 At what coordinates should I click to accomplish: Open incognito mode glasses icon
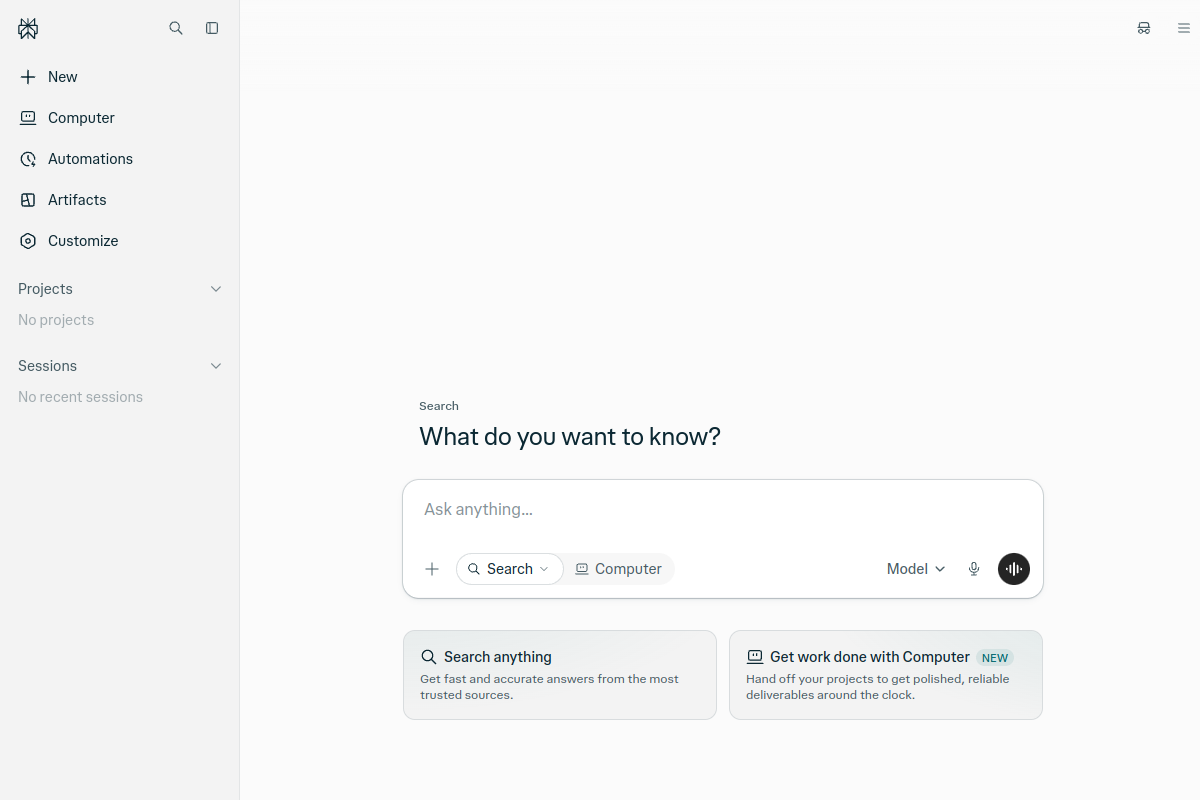[1144, 28]
